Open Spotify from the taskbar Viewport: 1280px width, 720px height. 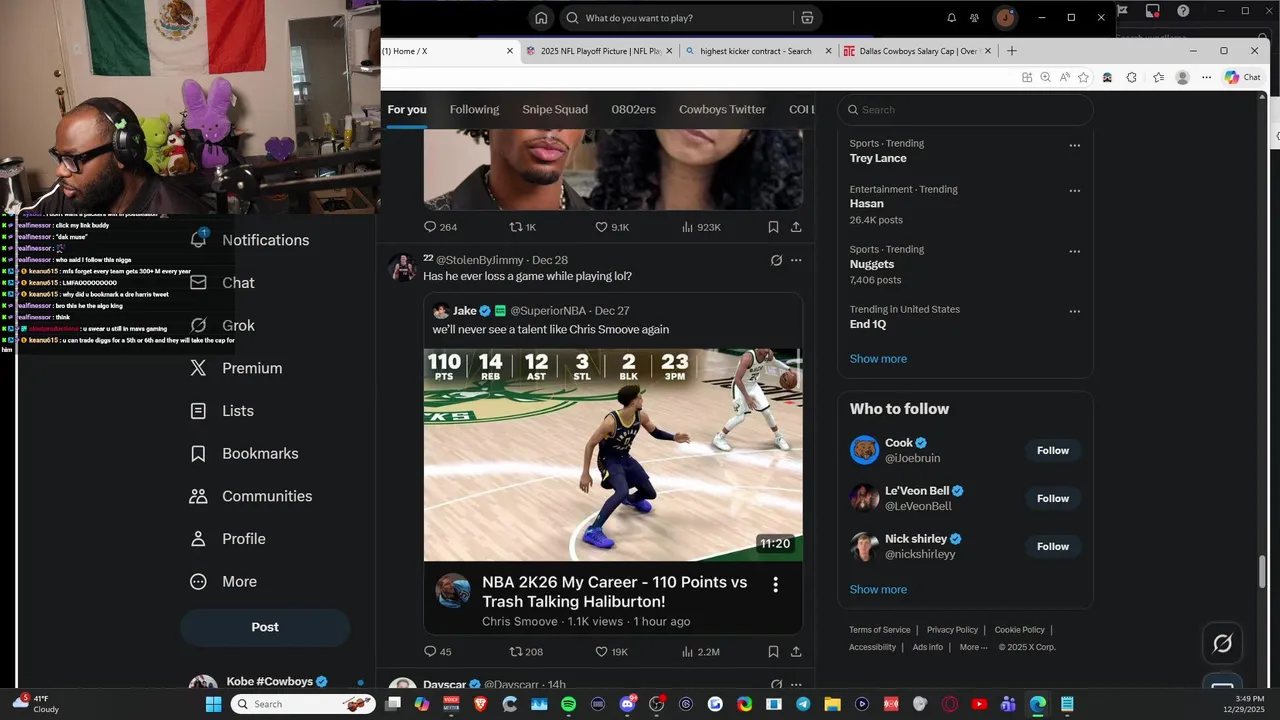tap(568, 704)
